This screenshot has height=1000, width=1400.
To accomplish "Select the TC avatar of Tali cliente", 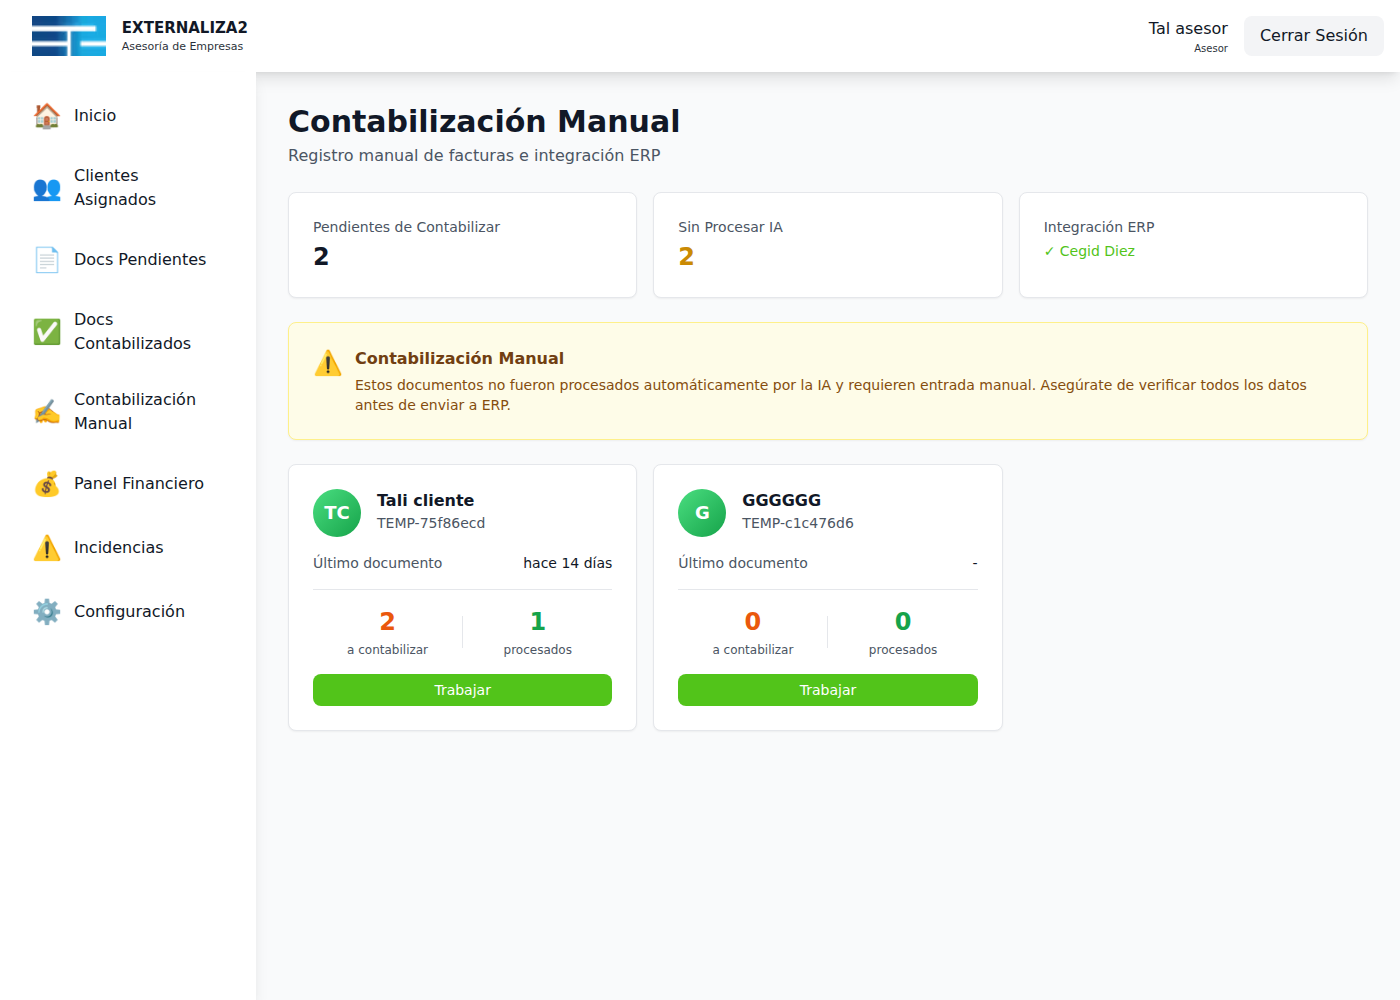I will click(x=337, y=513).
